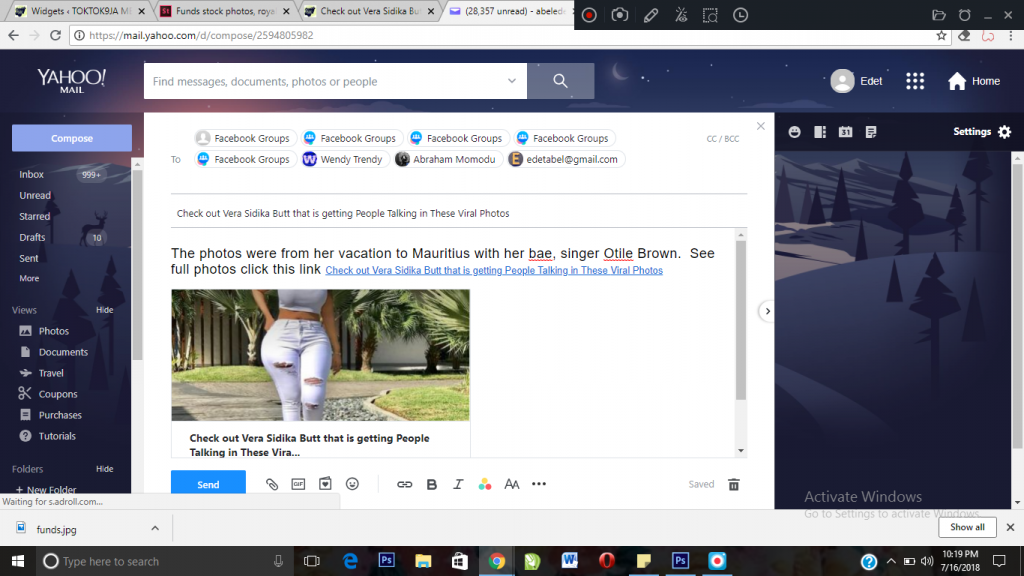Viewport: 1024px width, 576px height.
Task: Open the list view icon in right panel
Action: point(820,132)
